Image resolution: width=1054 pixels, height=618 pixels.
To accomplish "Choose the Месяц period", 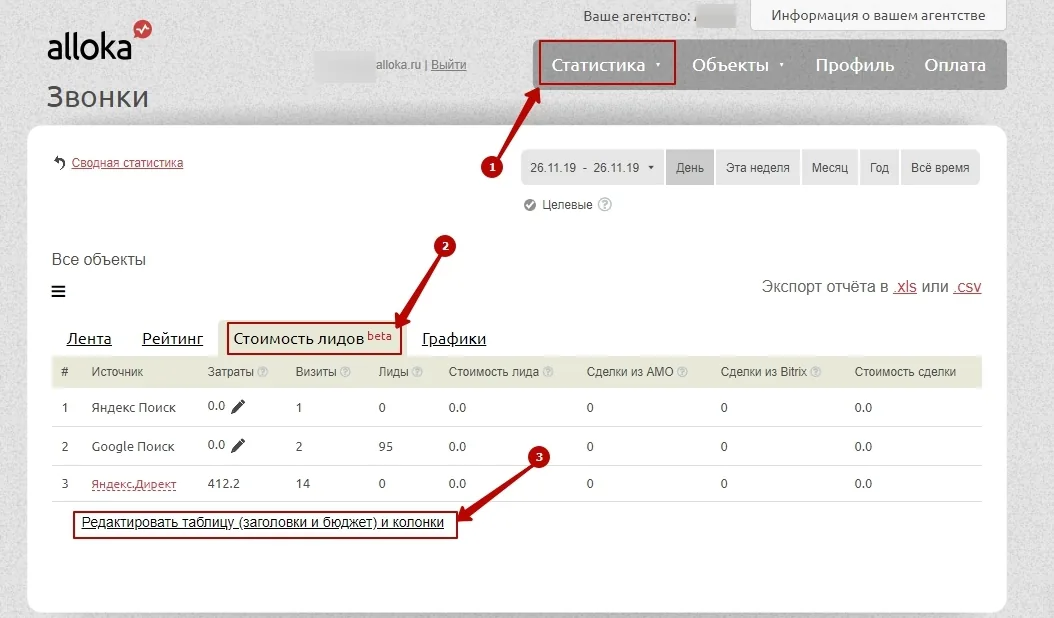I will click(829, 167).
